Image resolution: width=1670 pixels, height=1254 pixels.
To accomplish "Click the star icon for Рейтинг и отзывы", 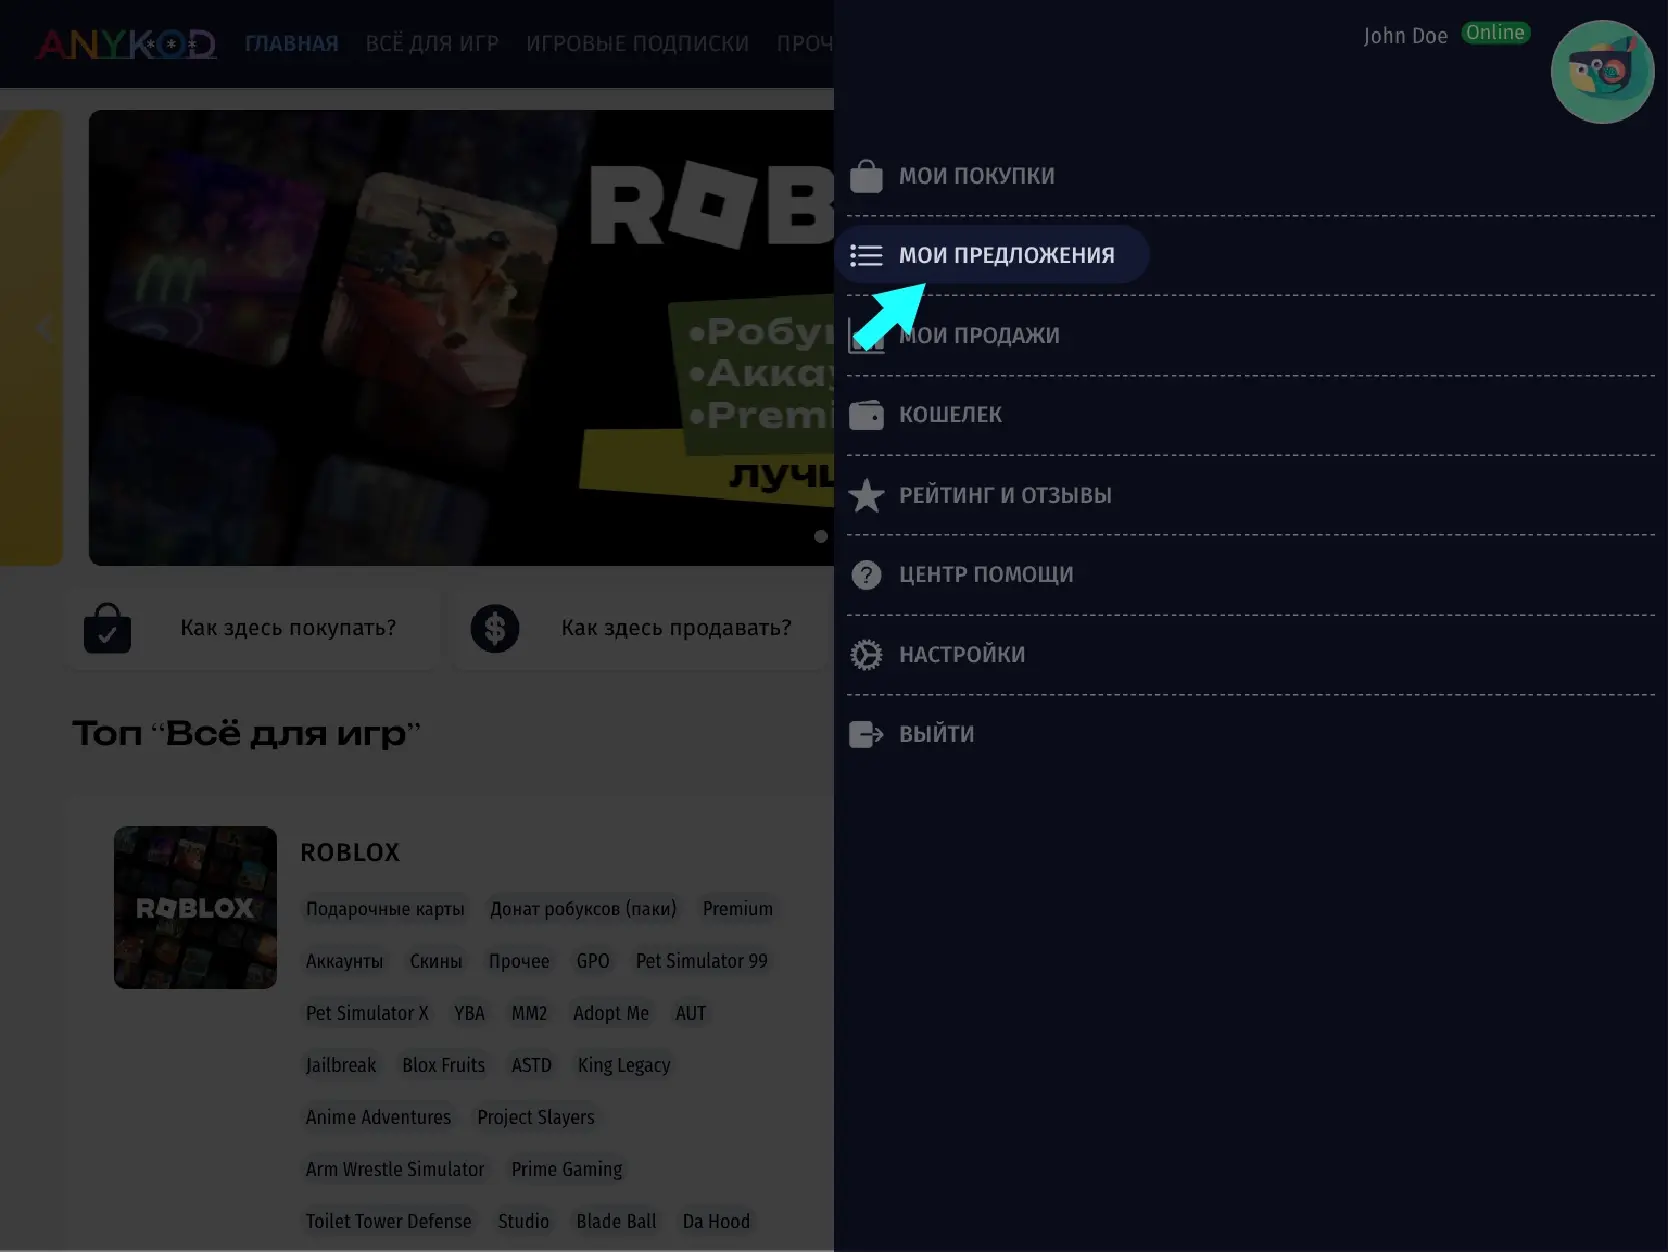I will (866, 495).
